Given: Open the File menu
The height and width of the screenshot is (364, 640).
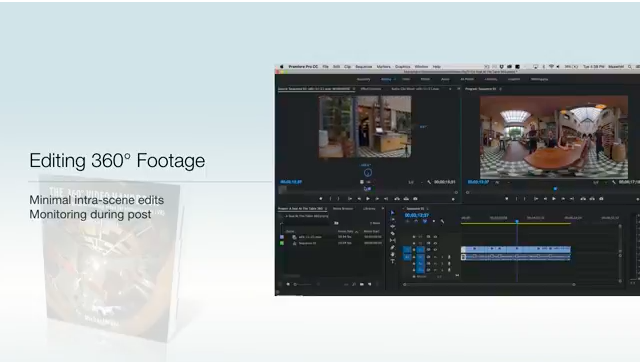Looking at the screenshot, I should 325,67.
